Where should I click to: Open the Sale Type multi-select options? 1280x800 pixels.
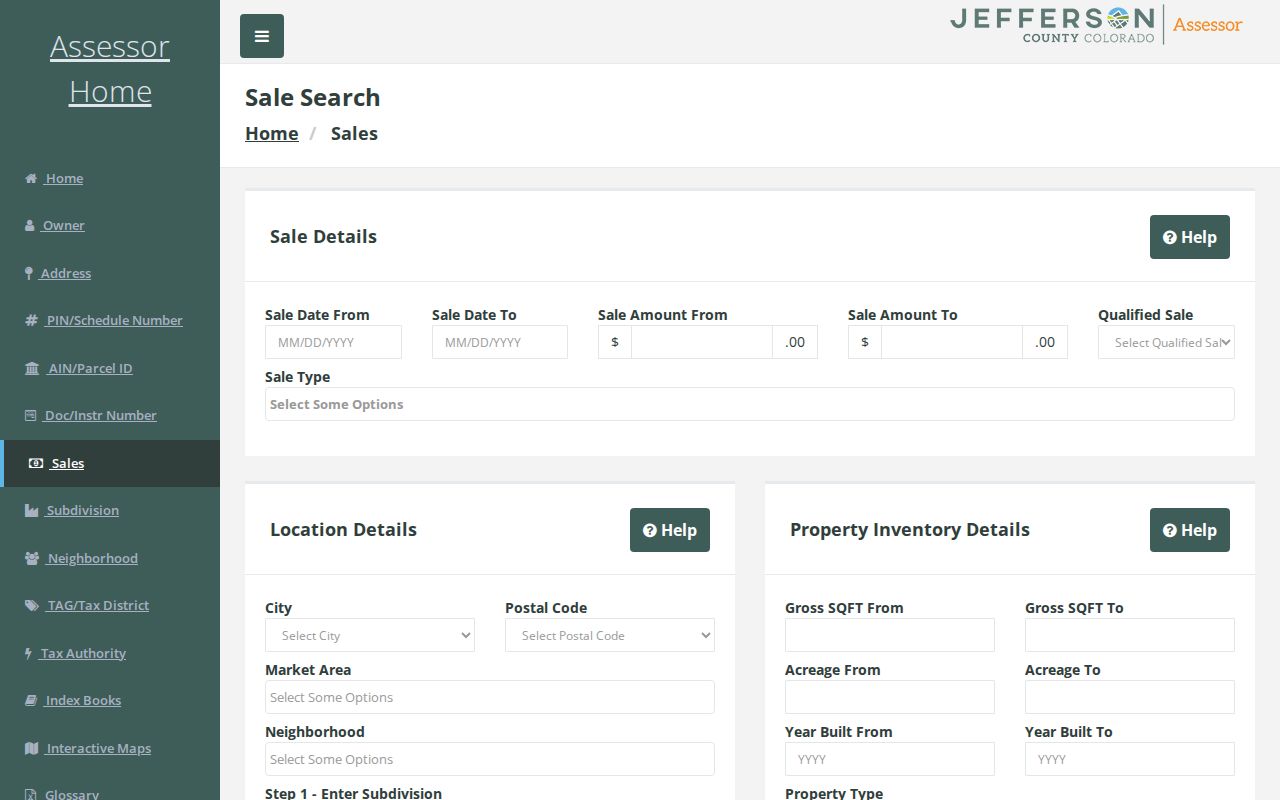(750, 404)
